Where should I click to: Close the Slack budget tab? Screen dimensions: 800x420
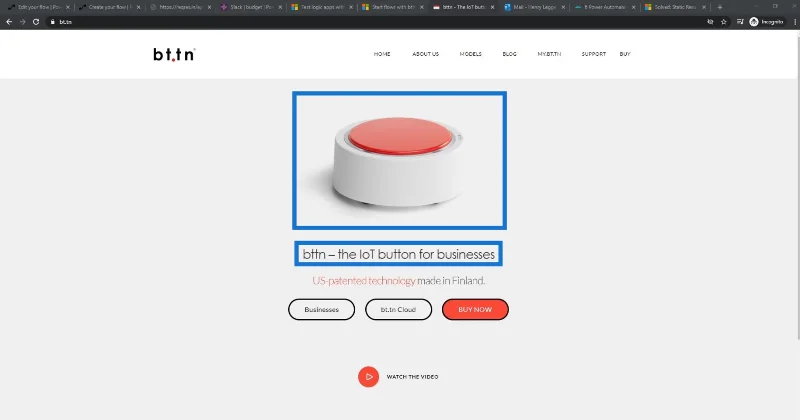280,7
